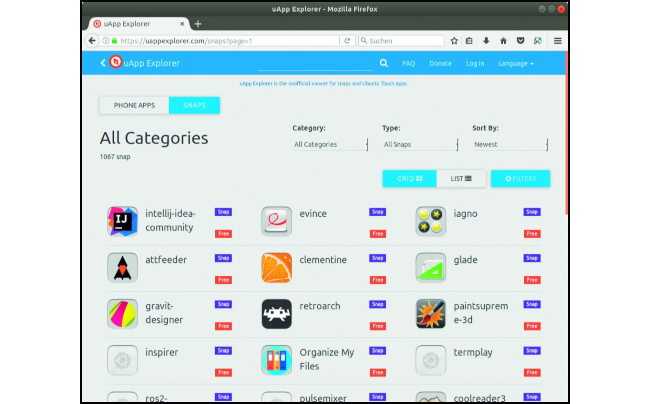This screenshot has width=650, height=404.
Task: Open the Pocket icon in toolbar
Action: (521, 41)
